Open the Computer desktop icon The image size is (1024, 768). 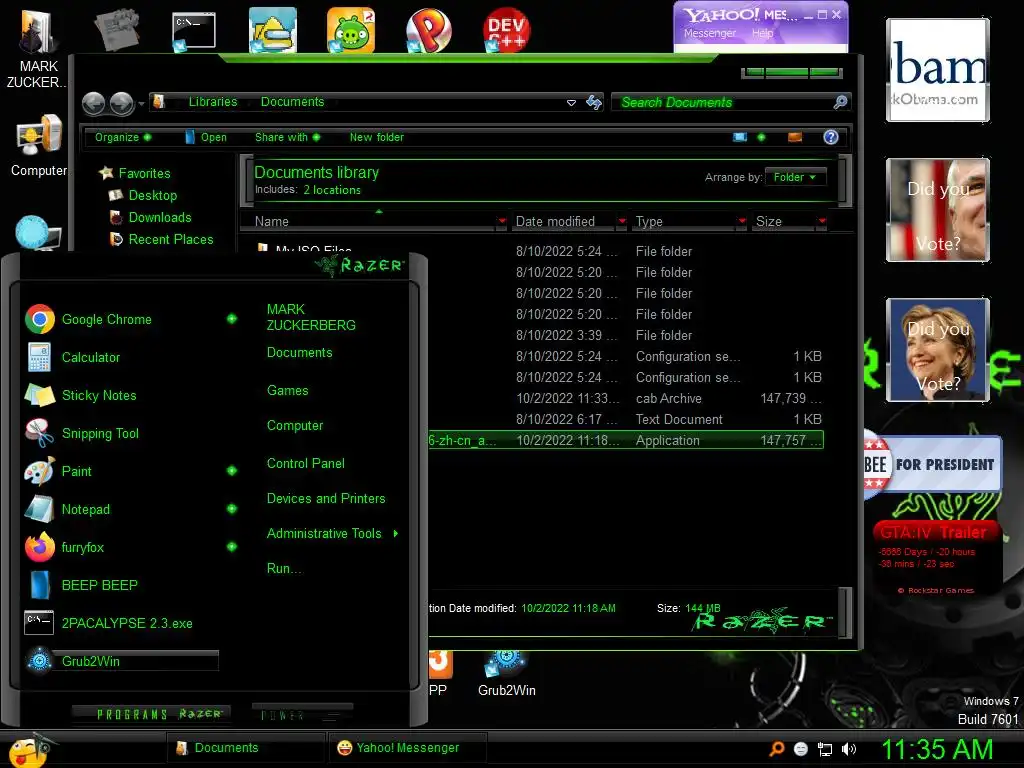(x=39, y=145)
